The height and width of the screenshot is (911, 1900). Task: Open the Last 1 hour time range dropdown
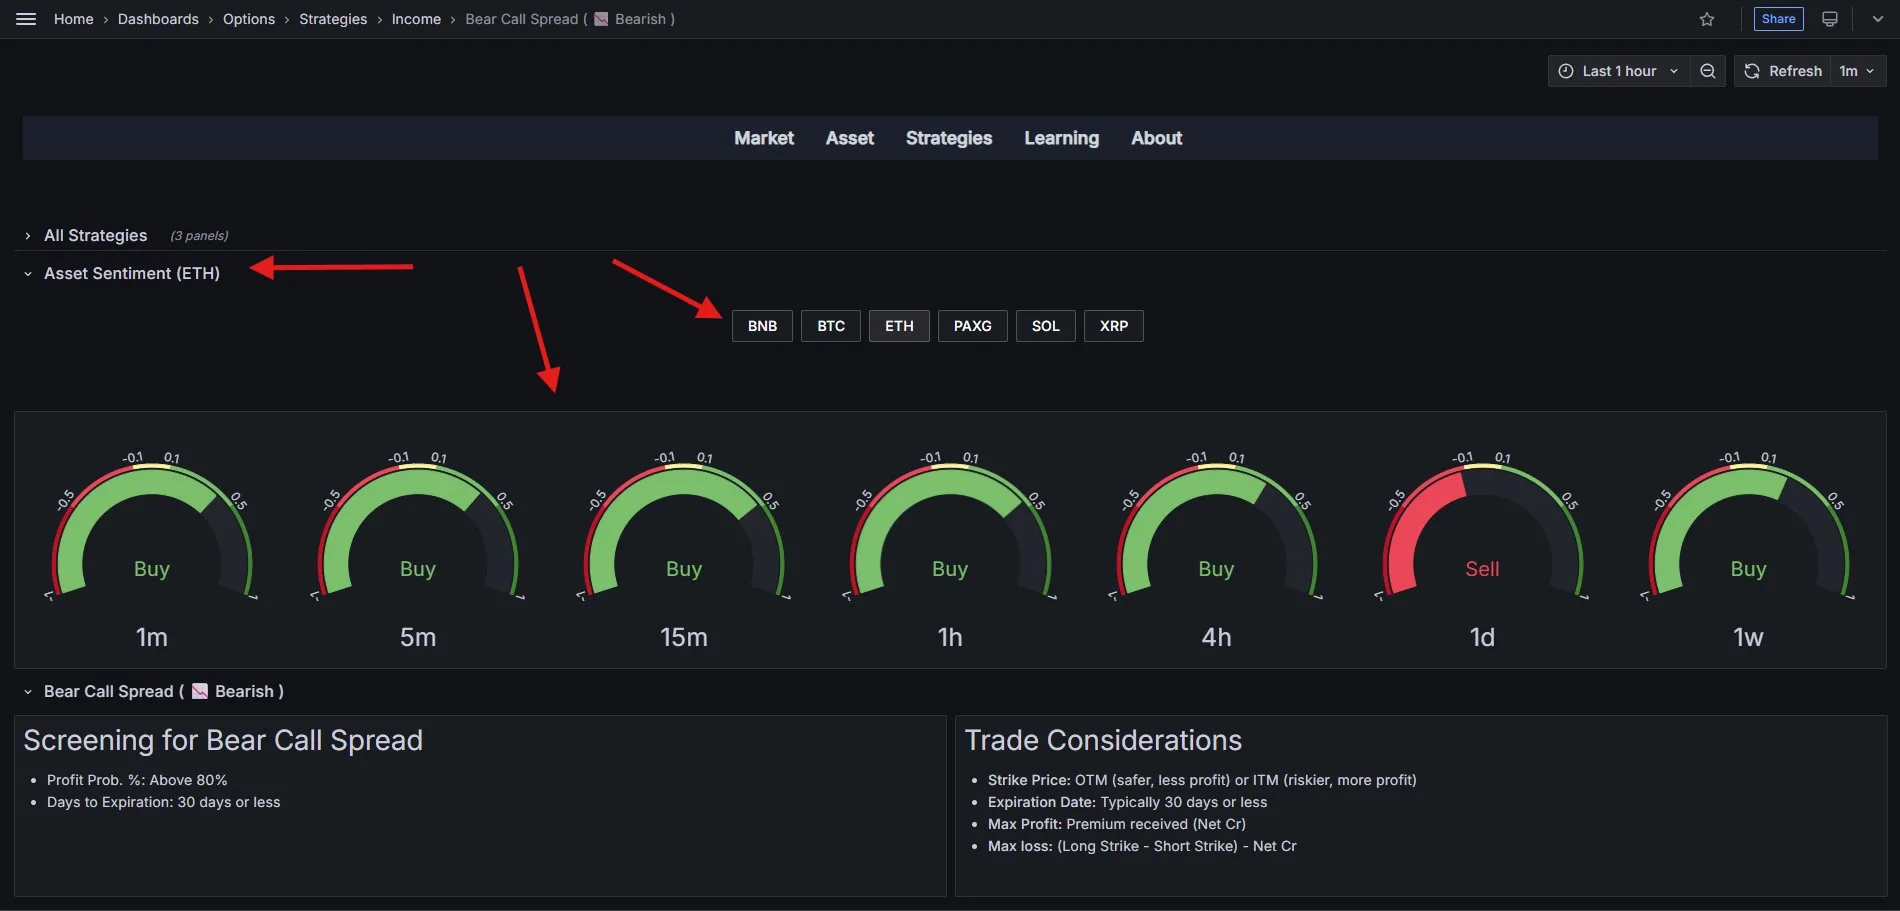(x=1618, y=70)
